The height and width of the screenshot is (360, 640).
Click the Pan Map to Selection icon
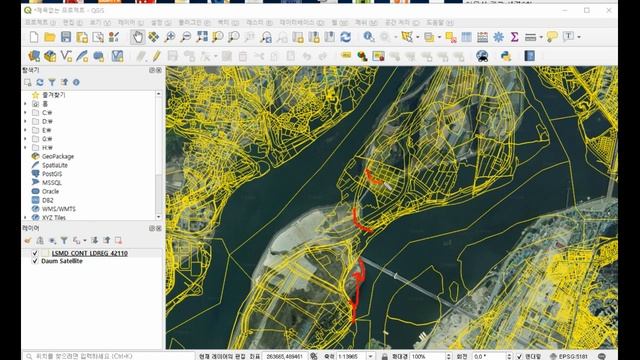[153, 37]
